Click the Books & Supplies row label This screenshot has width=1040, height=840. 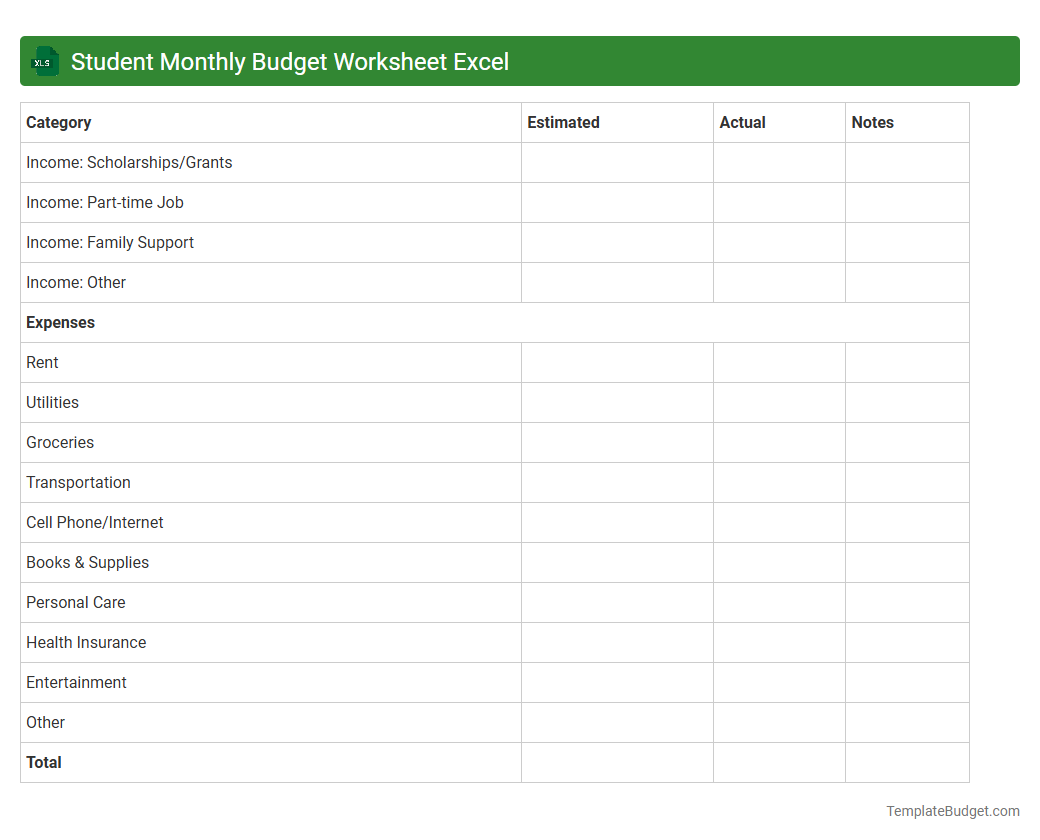[x=87, y=562]
